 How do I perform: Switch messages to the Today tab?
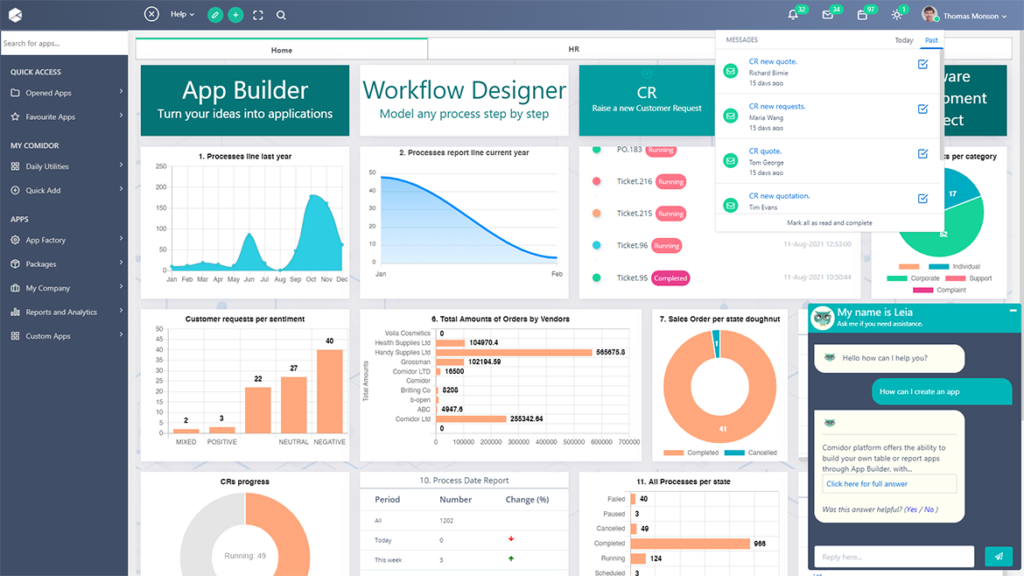click(x=903, y=40)
